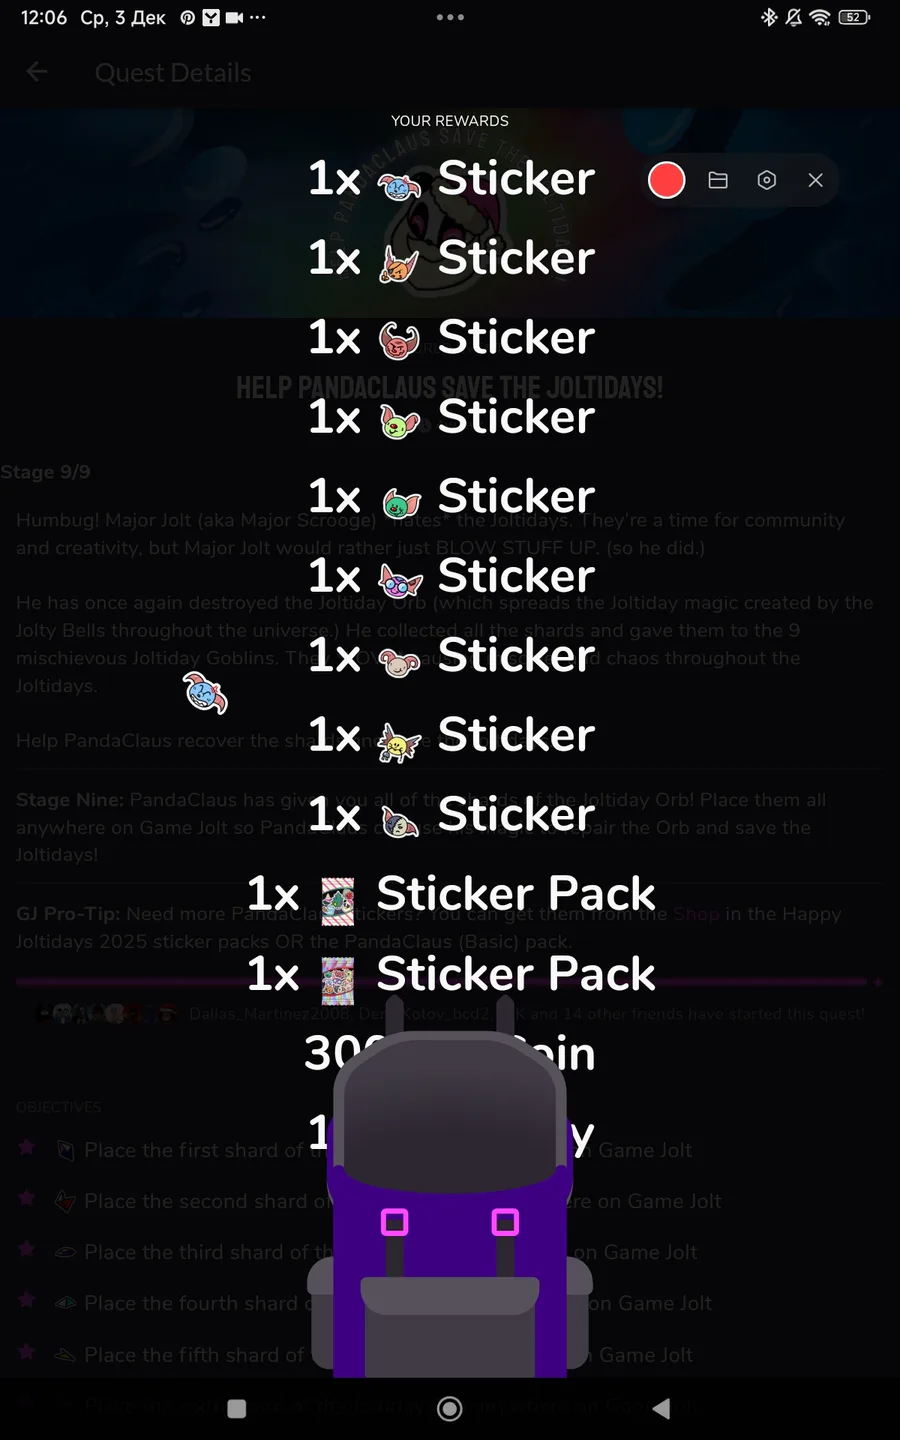The width and height of the screenshot is (900, 1440).
Task: Open screen recorder settings hexagon icon
Action: (x=767, y=180)
